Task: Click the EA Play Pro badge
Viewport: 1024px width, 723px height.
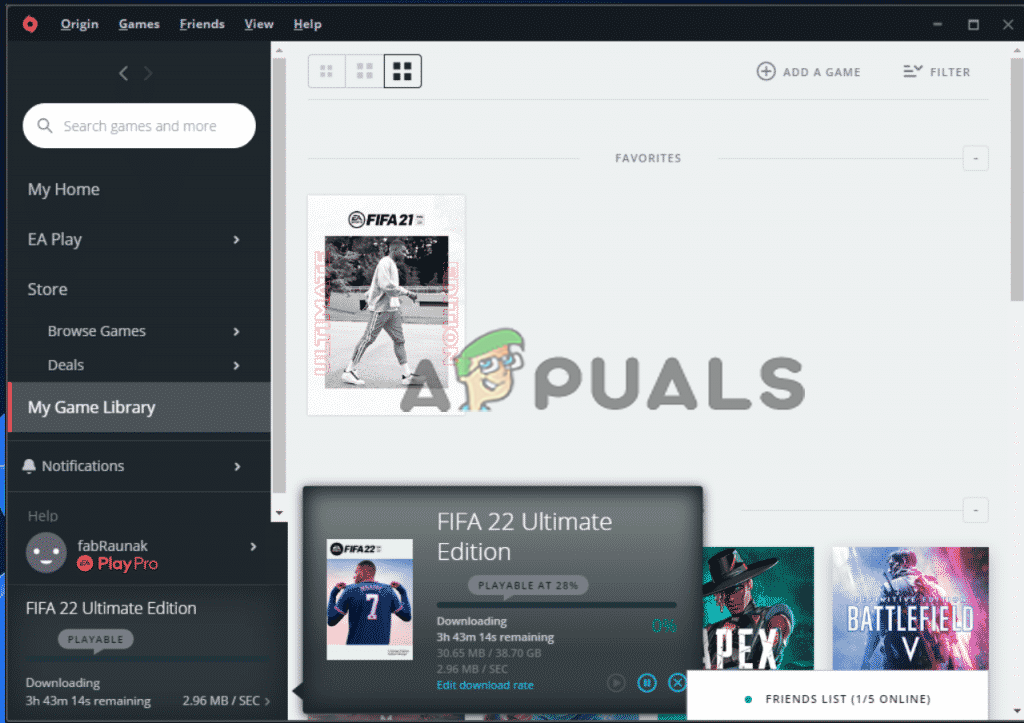Action: pyautogui.click(x=118, y=564)
